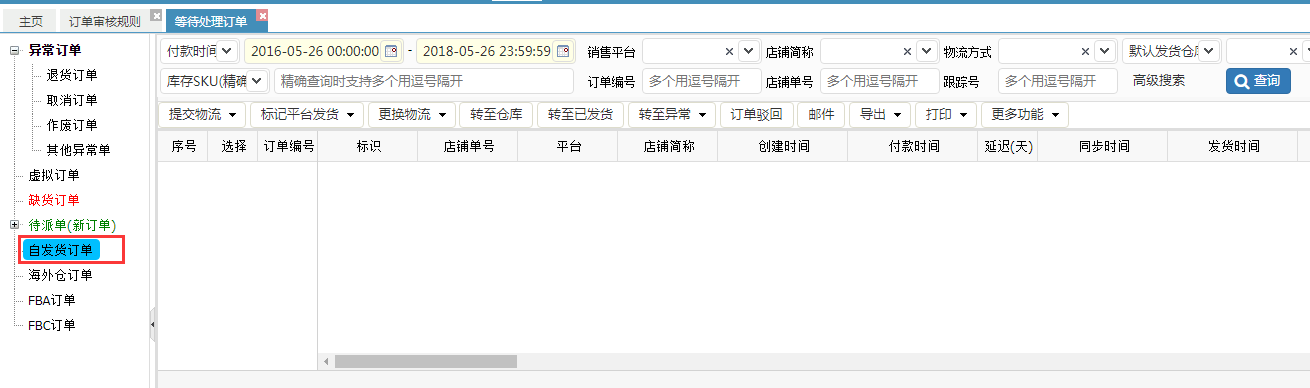1310x388 pixels.
Task: Click the 查询 search button
Action: click(x=1258, y=81)
